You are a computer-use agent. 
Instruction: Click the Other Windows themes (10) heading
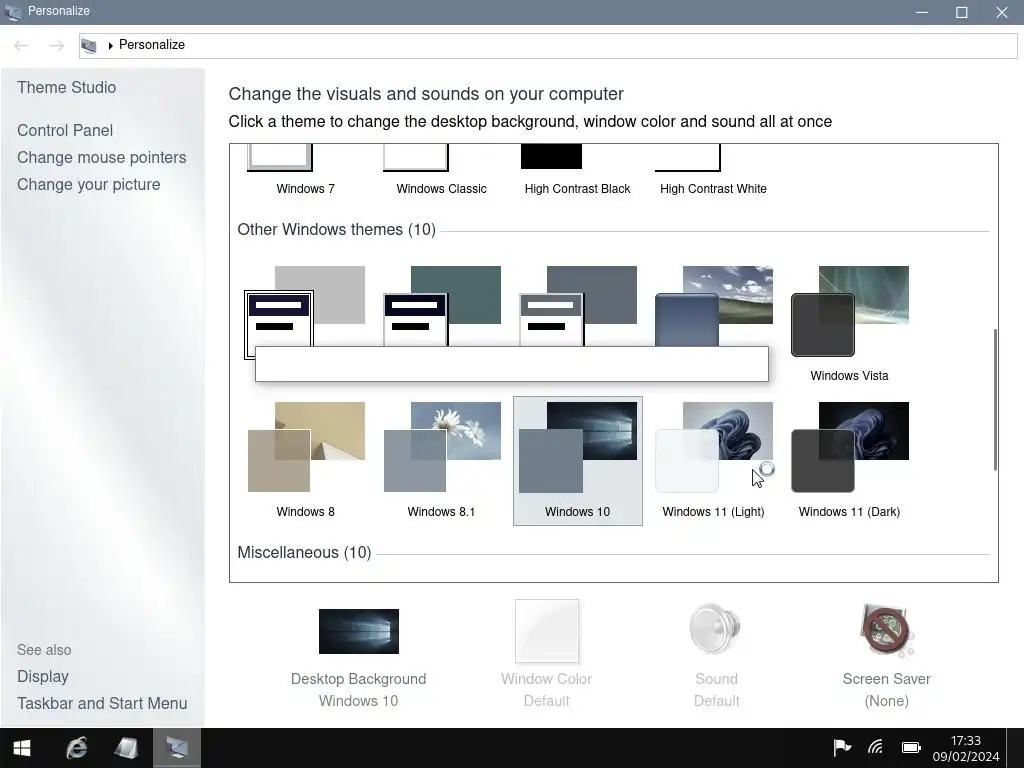click(336, 230)
